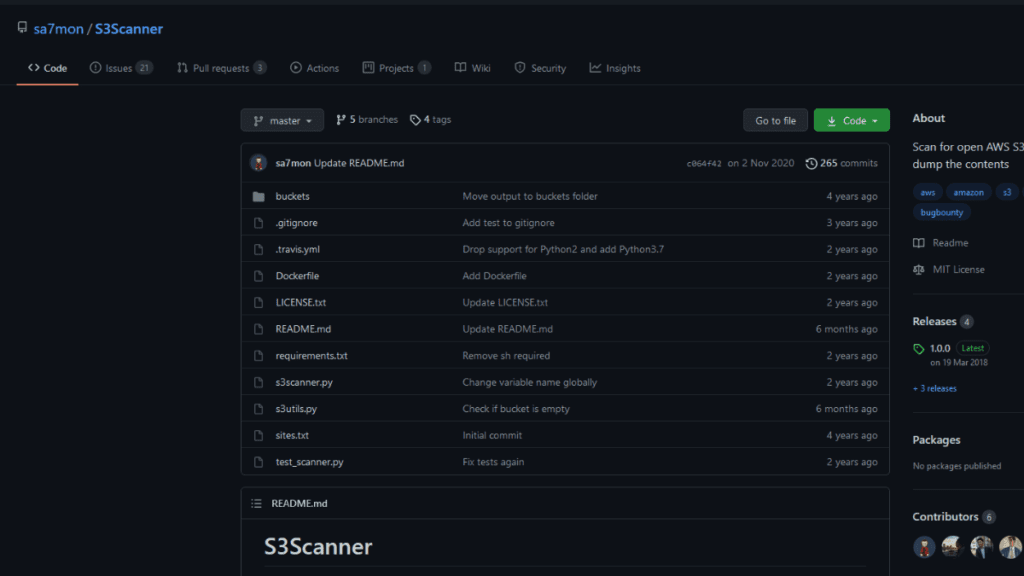Click the Releases heading
This screenshot has height=576, width=1024.
click(x=935, y=321)
